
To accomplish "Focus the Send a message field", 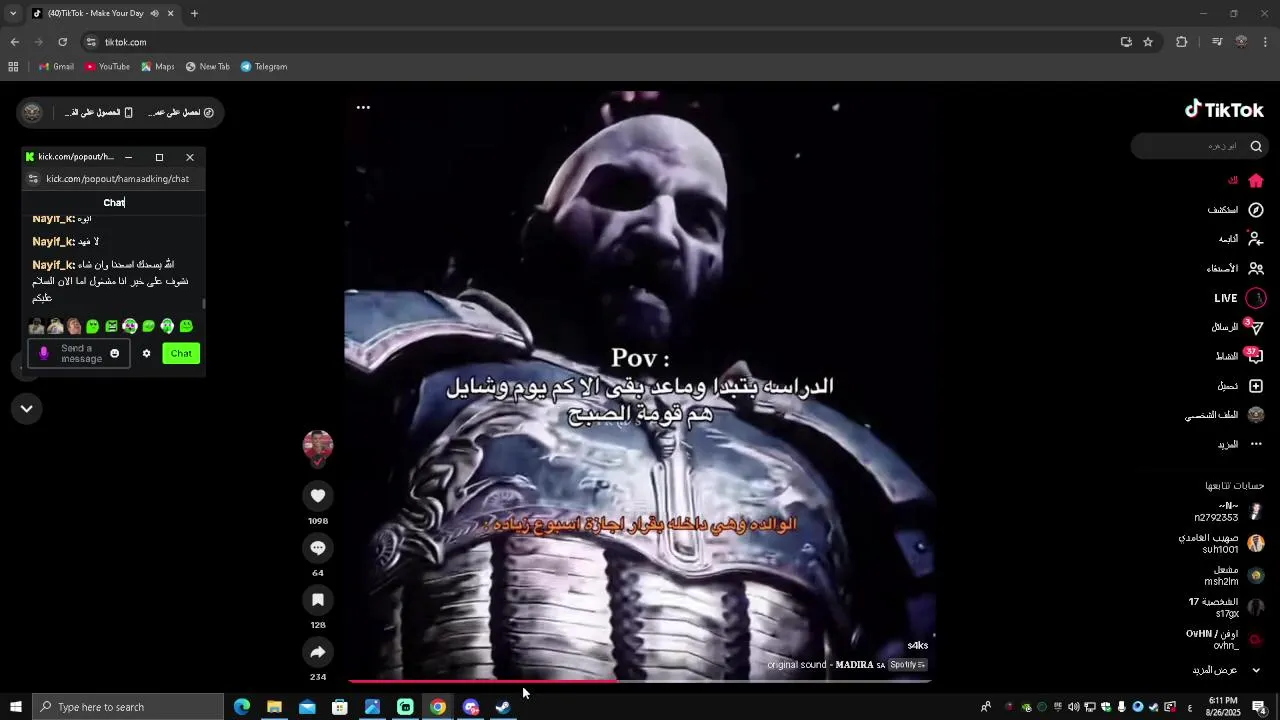I will point(80,353).
